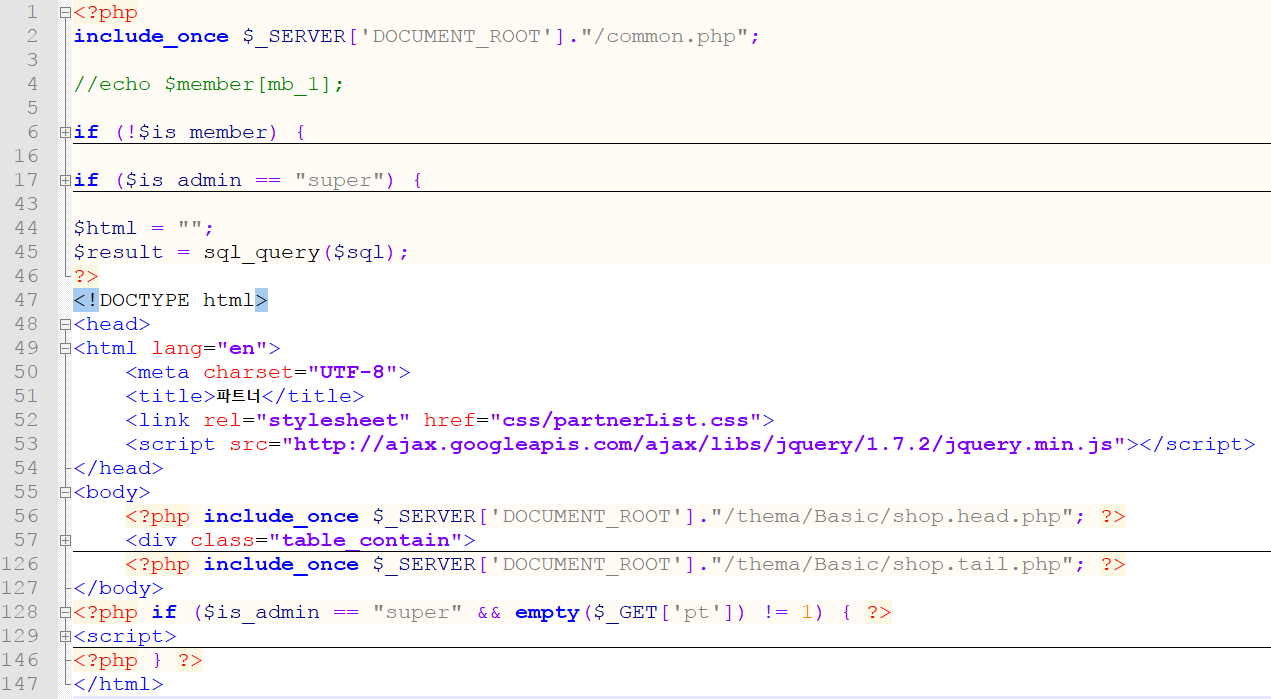Click the <!DOCTYPE html> declaration
1271x699 pixels.
coord(171,300)
